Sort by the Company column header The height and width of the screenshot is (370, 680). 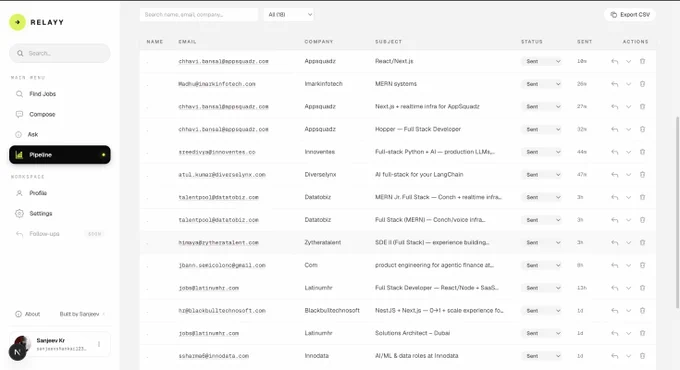tap(319, 42)
